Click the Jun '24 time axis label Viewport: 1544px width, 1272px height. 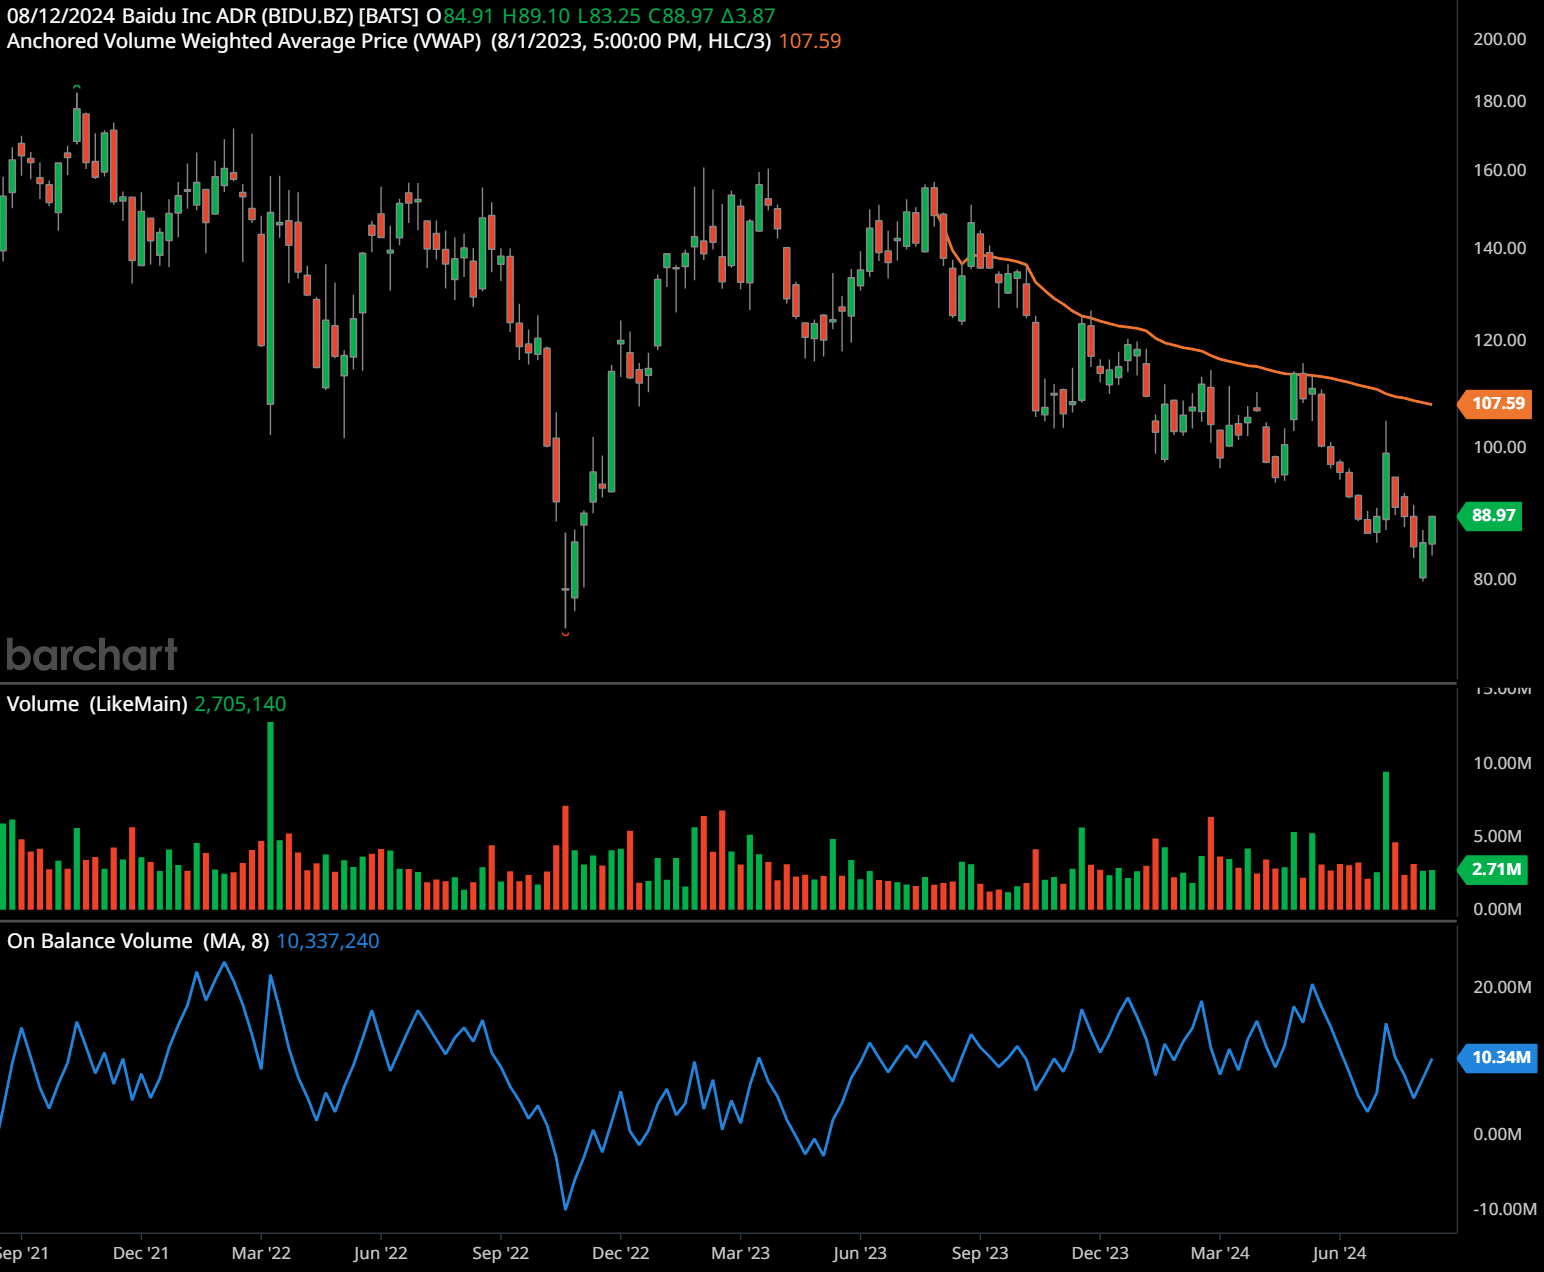[1339, 1253]
